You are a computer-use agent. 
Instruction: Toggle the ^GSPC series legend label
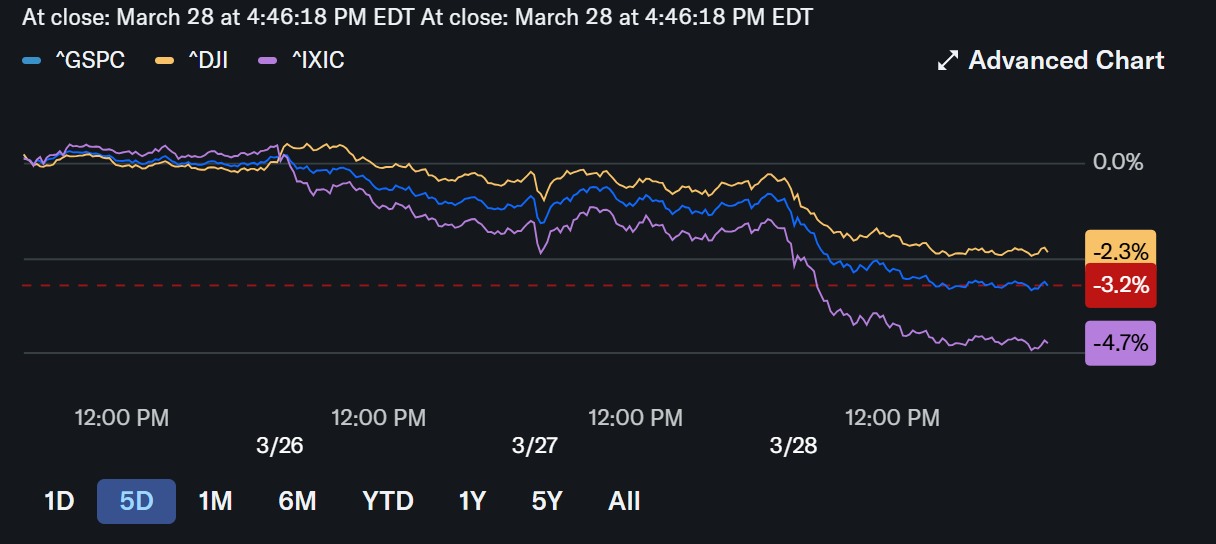pos(89,61)
